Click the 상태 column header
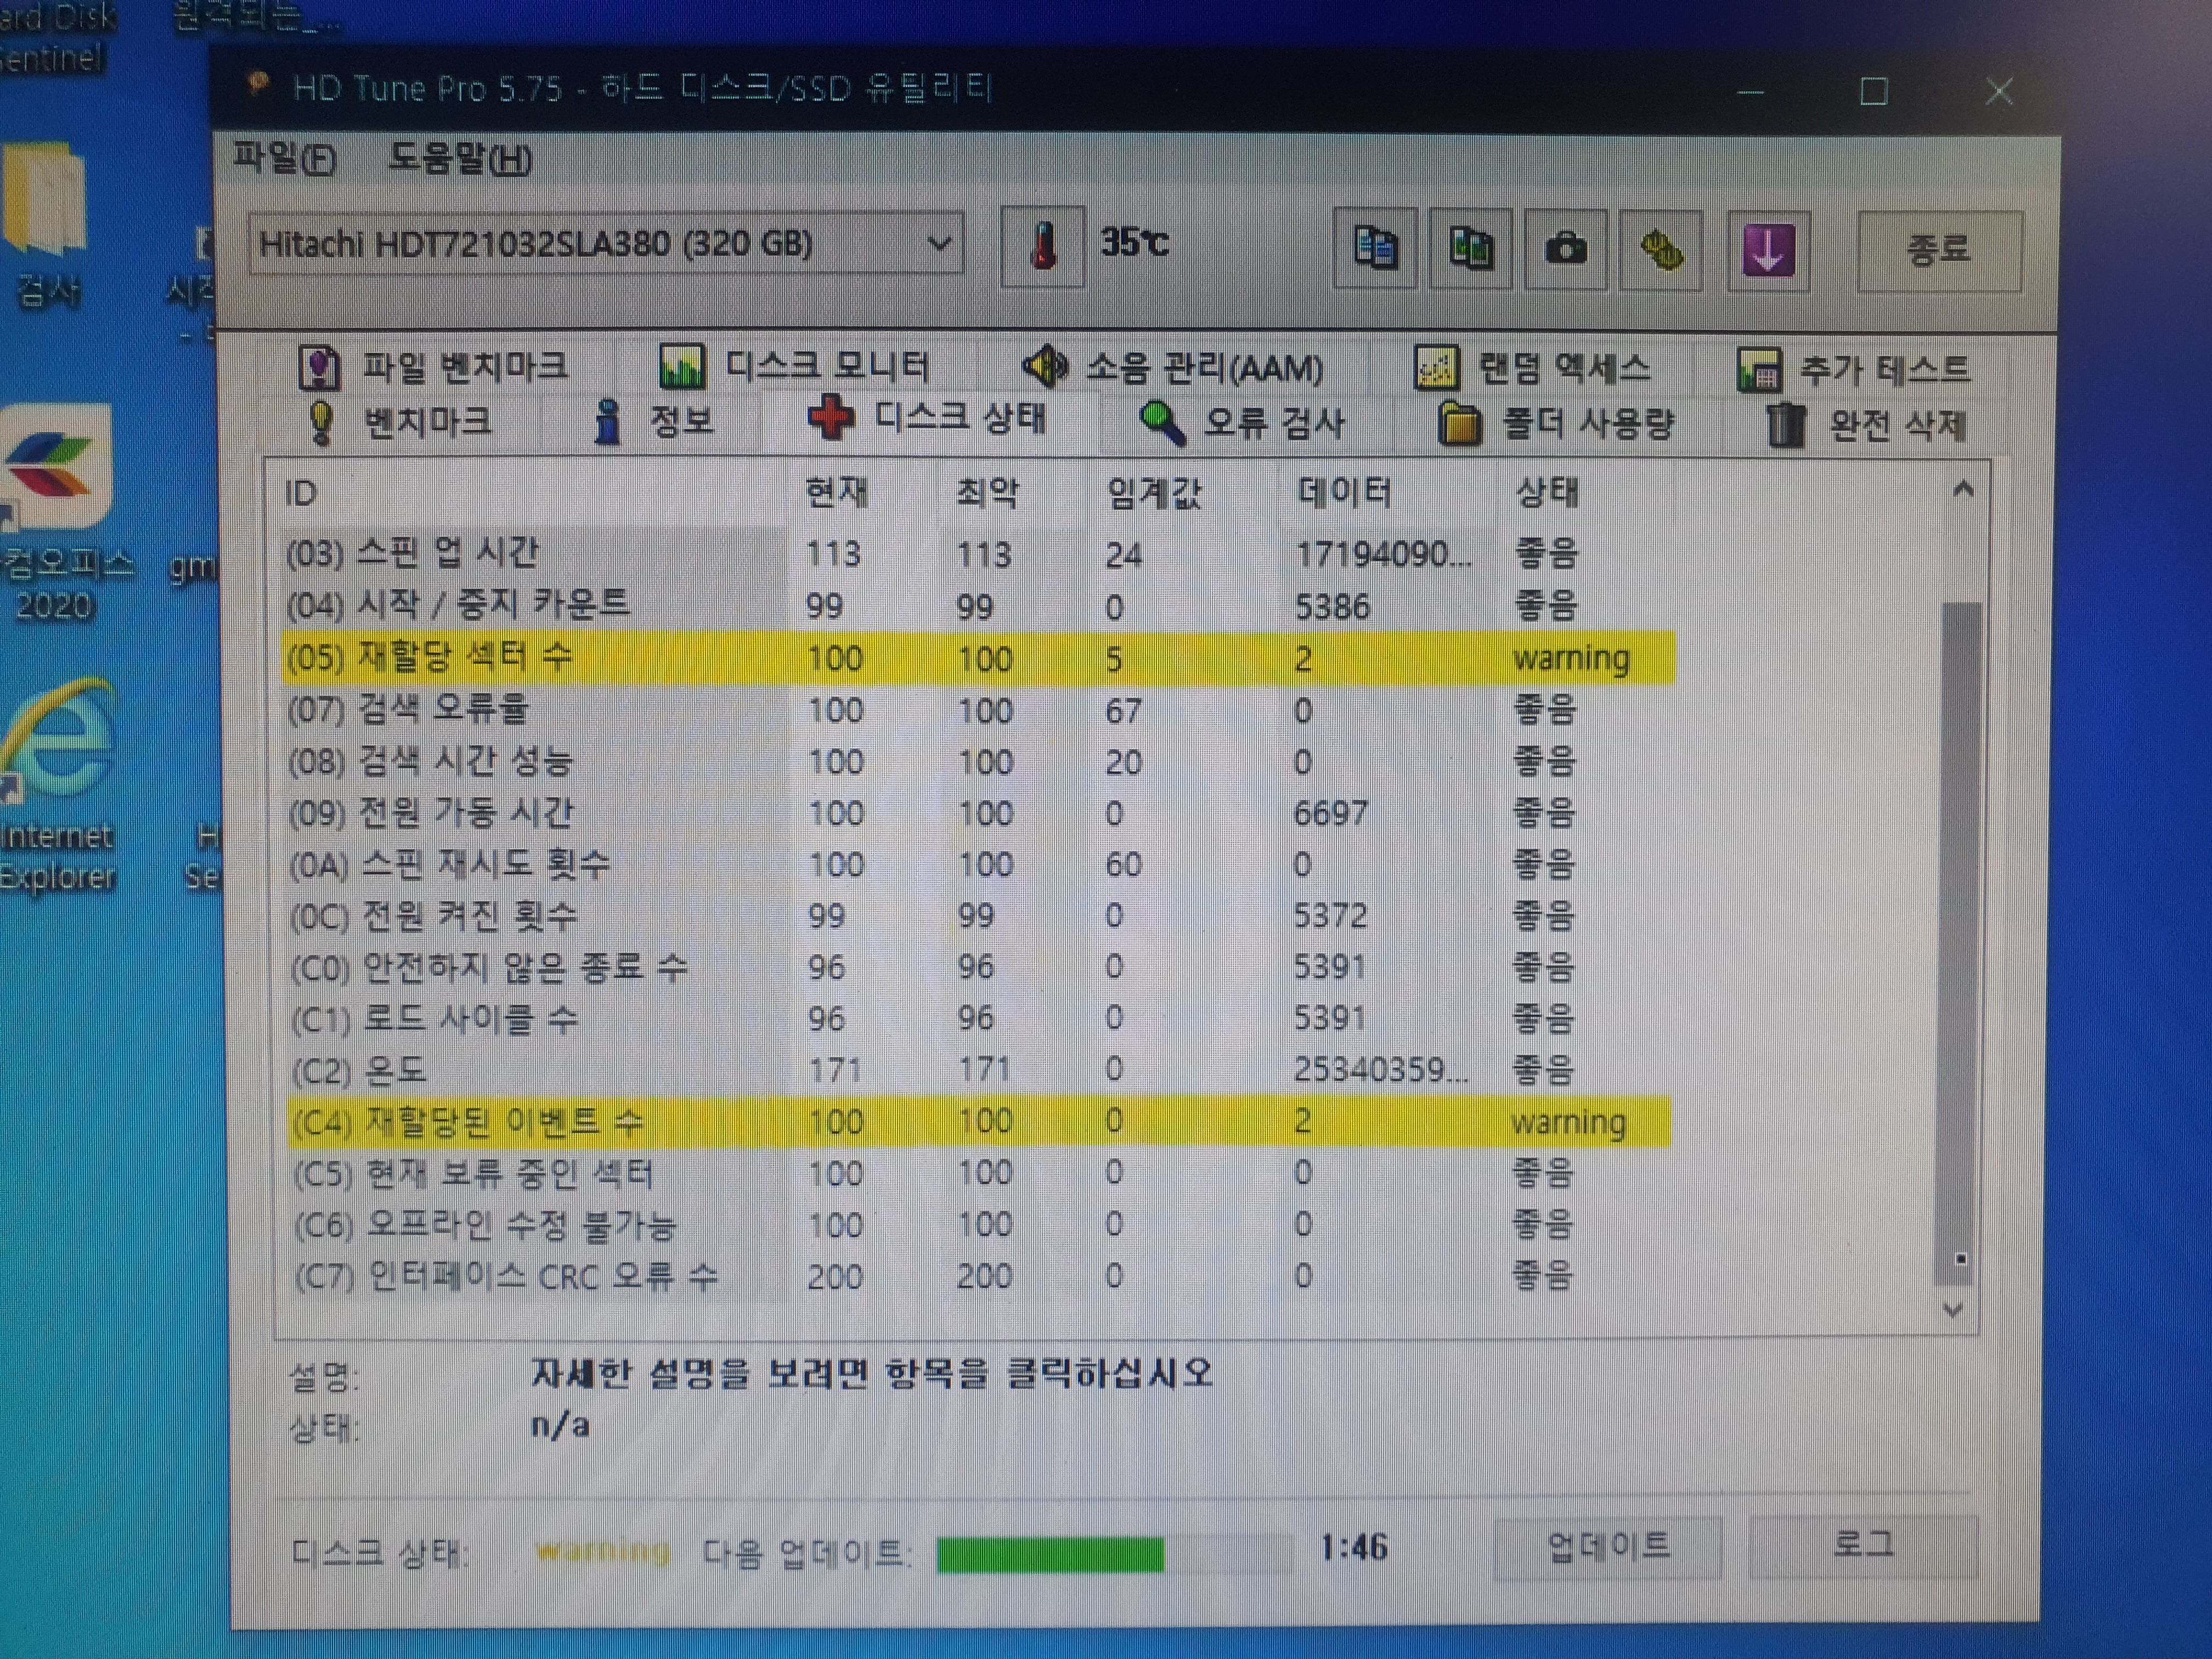The width and height of the screenshot is (2212, 1659). (x=1546, y=492)
